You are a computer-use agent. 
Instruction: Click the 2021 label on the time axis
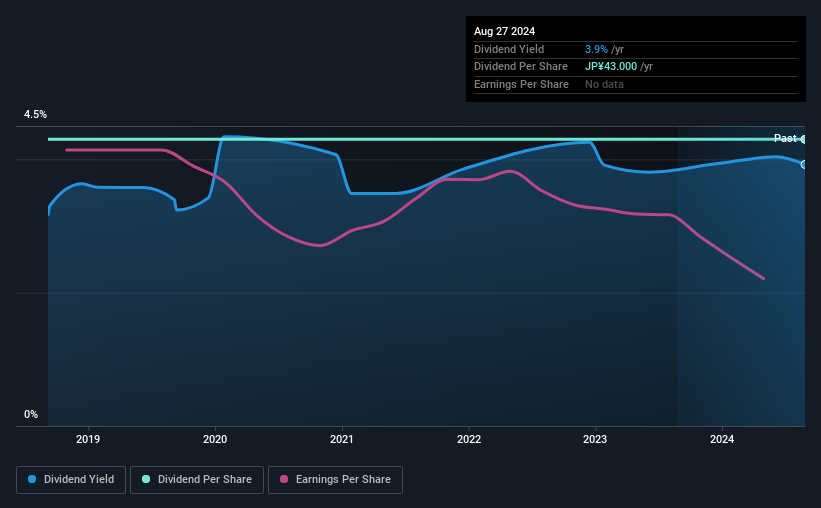pos(342,439)
